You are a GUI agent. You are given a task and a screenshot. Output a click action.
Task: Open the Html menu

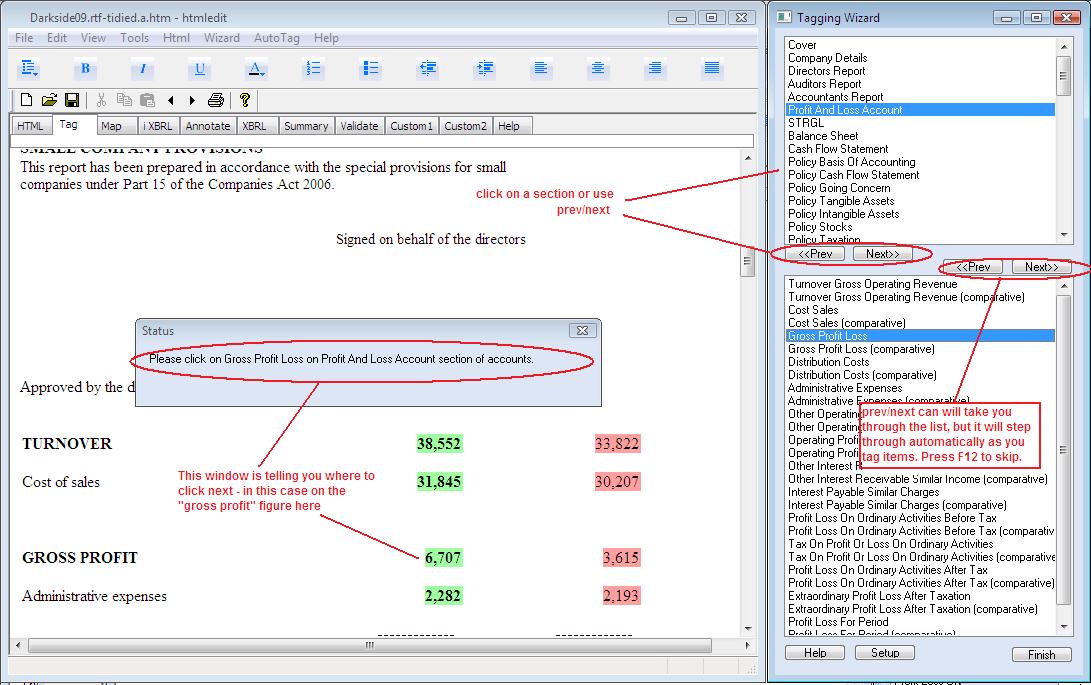click(x=176, y=38)
